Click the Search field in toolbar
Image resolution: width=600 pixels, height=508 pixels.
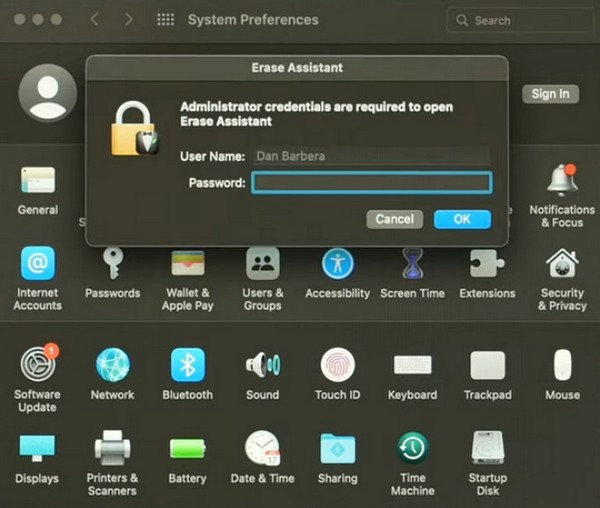click(x=520, y=20)
